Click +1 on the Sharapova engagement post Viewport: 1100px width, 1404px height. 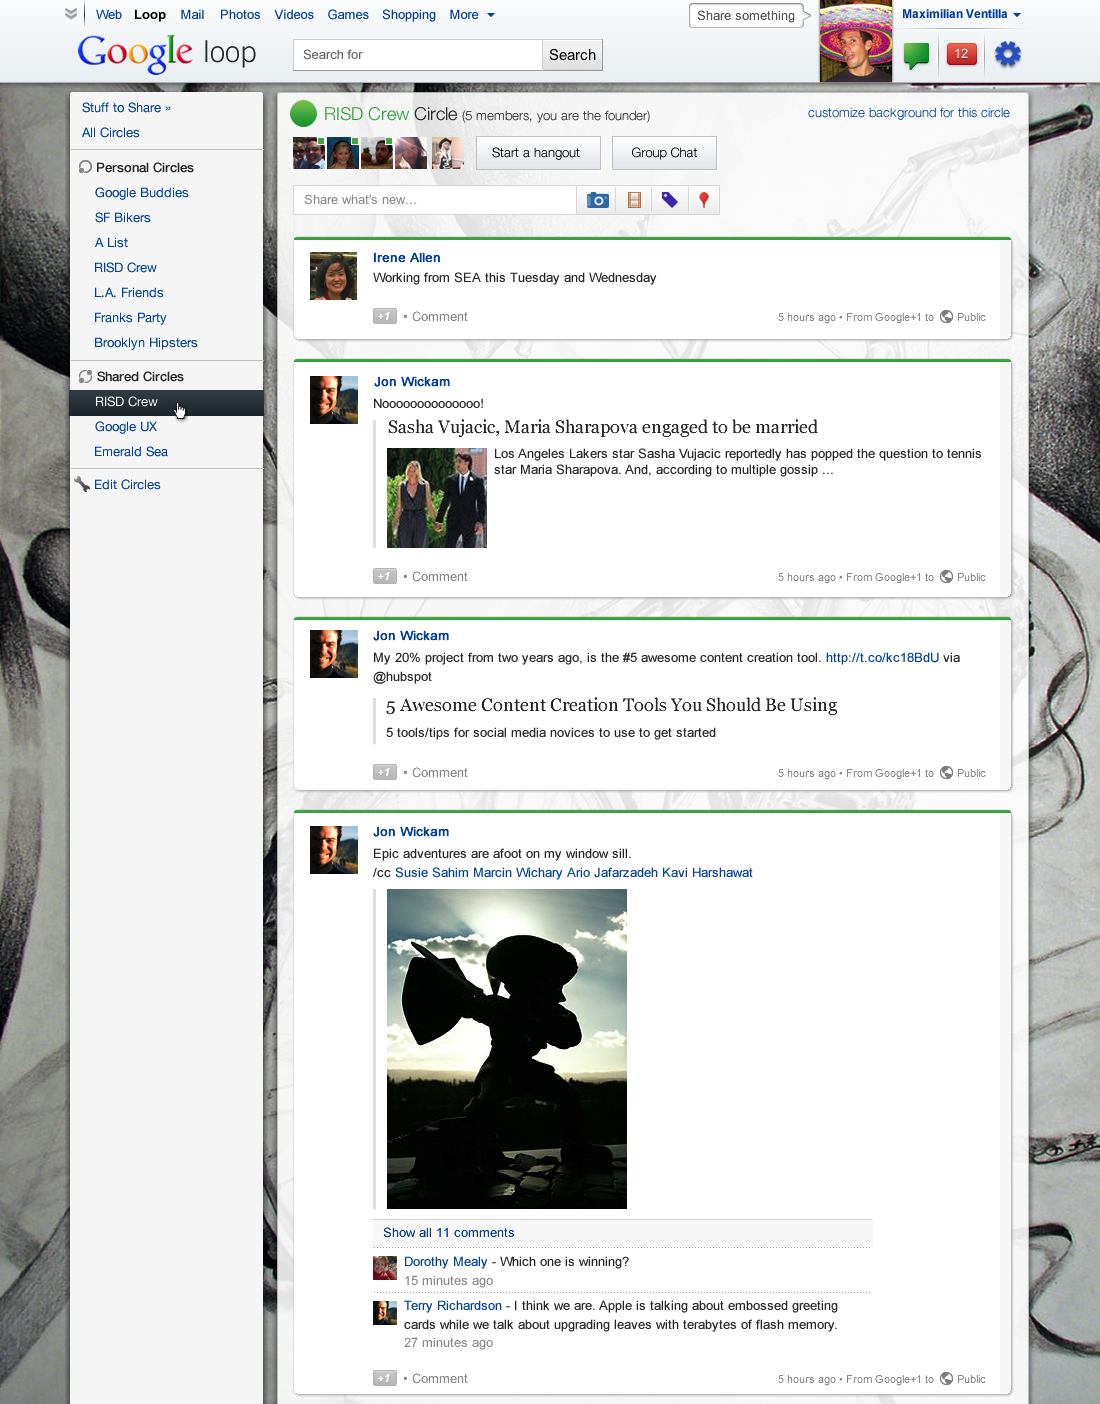pos(385,576)
